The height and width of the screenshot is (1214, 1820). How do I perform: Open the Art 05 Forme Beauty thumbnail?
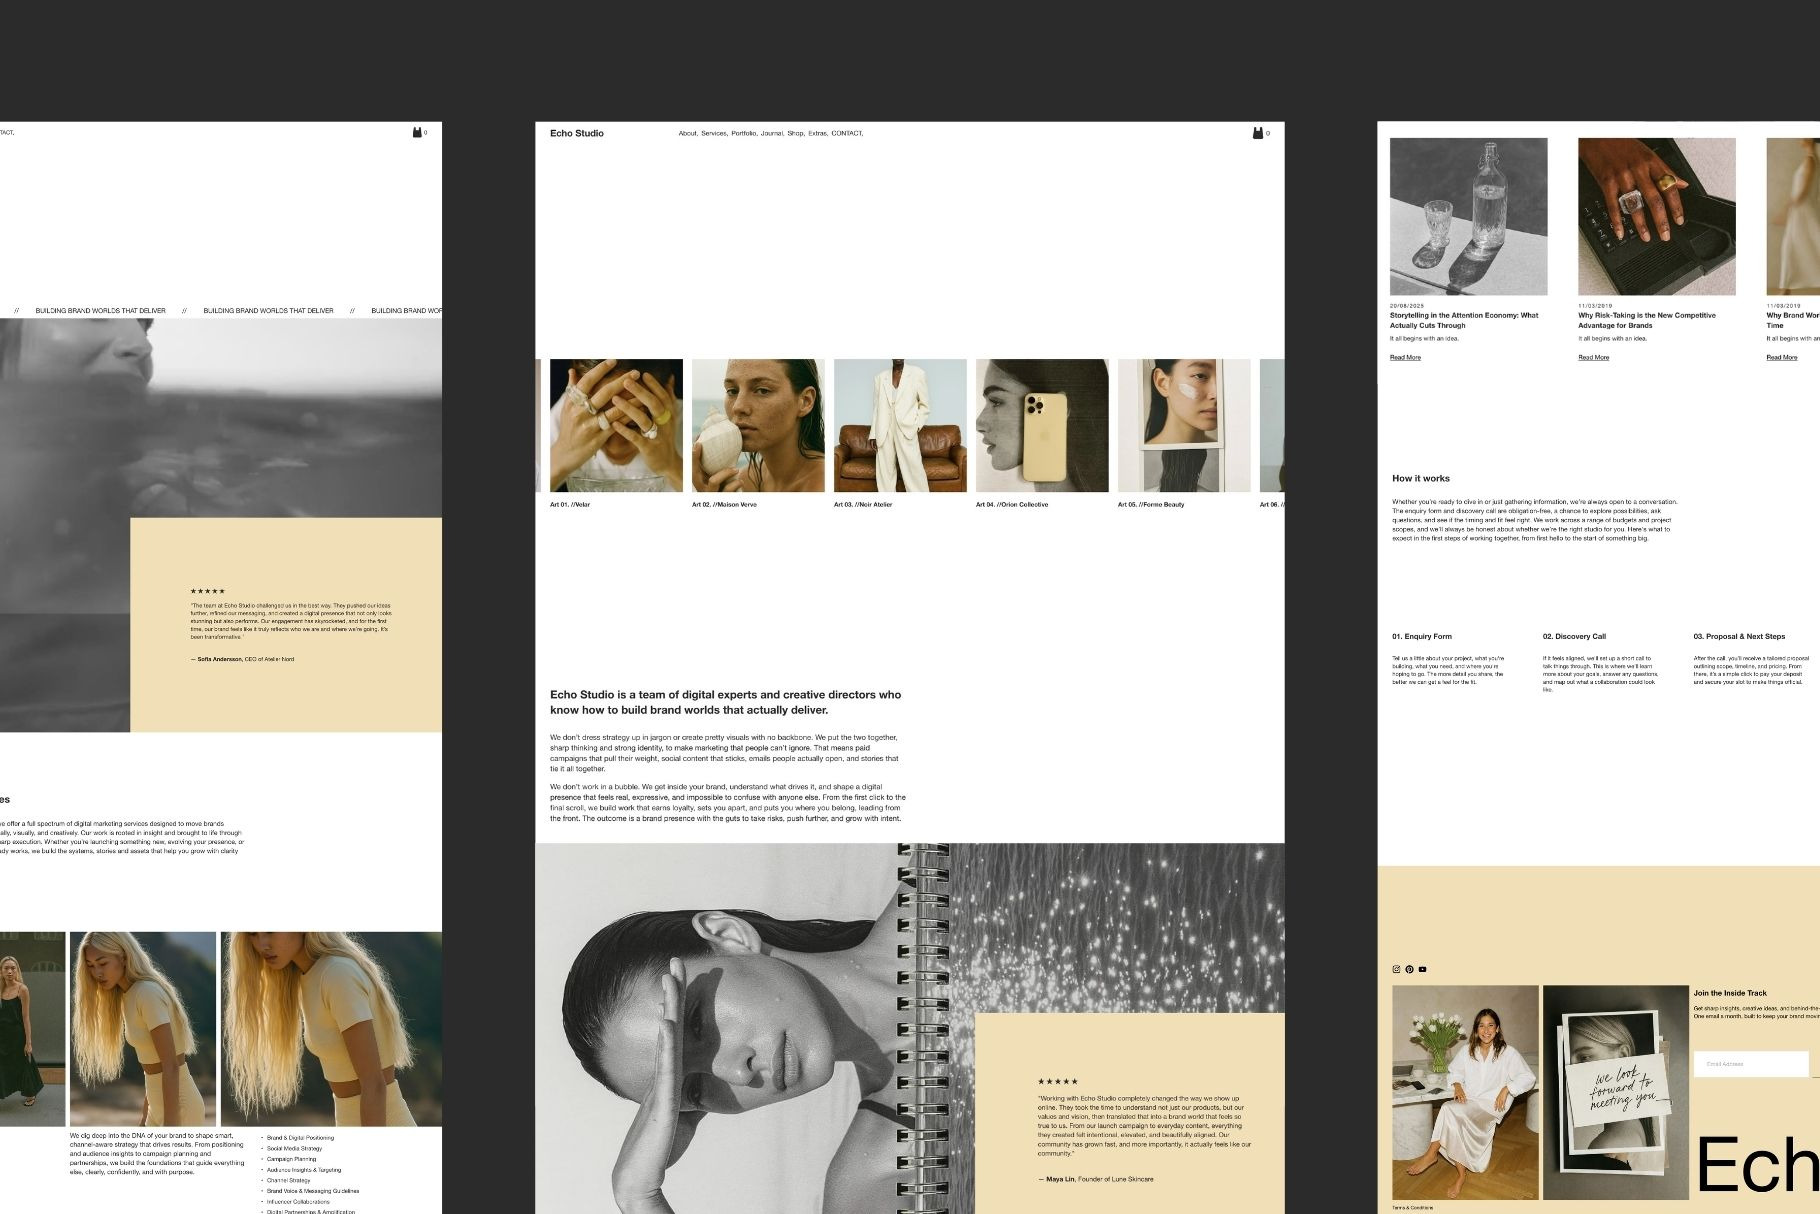[x=1184, y=425]
